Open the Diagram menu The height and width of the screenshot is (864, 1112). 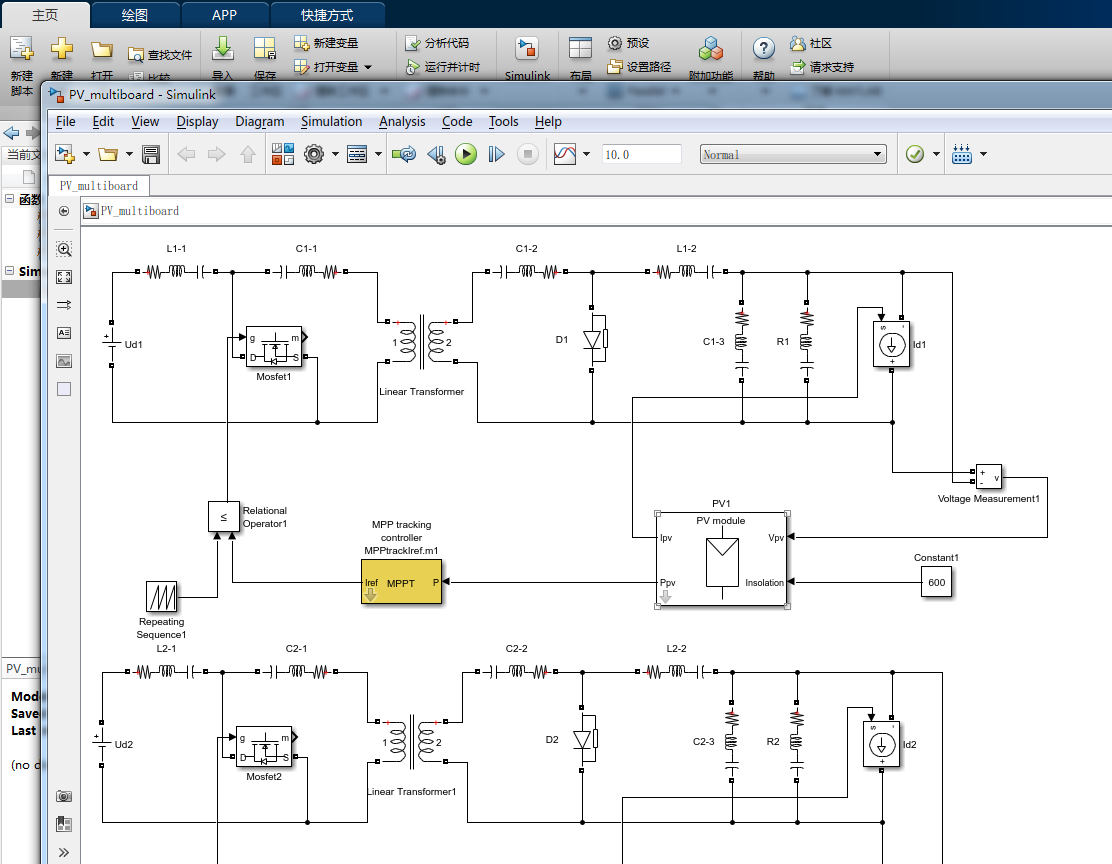[260, 121]
